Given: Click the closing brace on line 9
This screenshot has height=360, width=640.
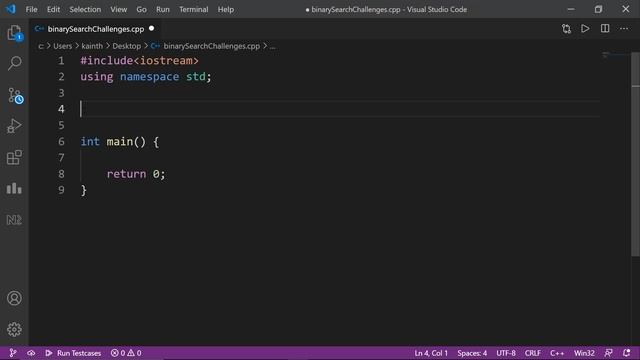Looking at the screenshot, I should [83, 190].
